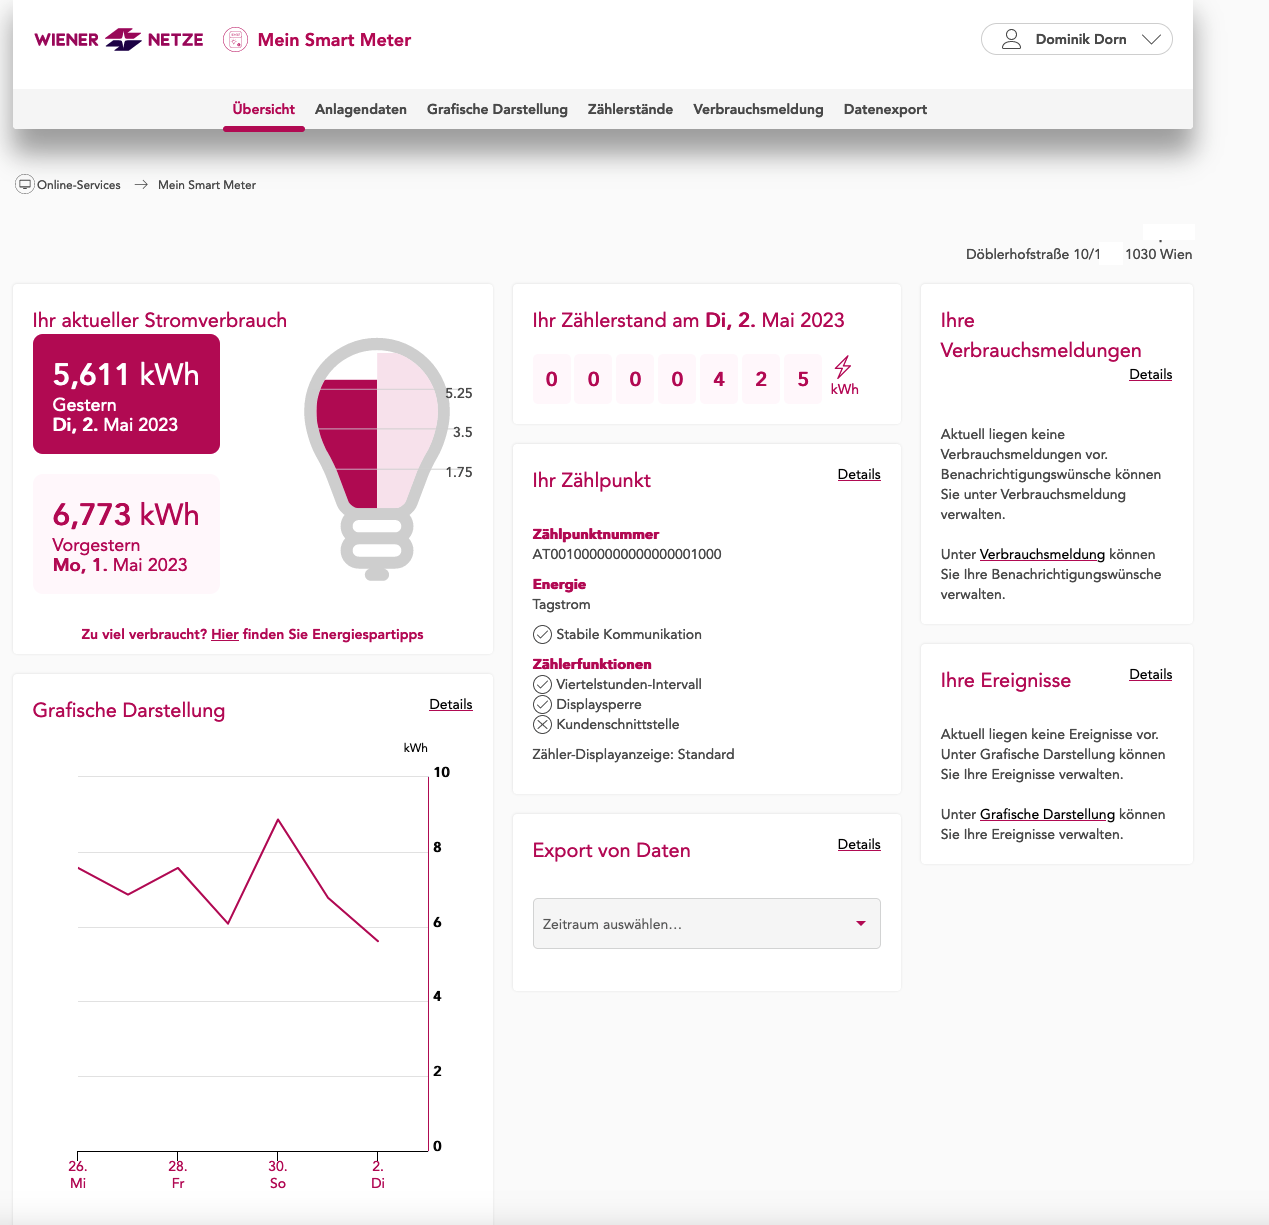Click the Hier link for Energiespartipps

[x=224, y=634]
